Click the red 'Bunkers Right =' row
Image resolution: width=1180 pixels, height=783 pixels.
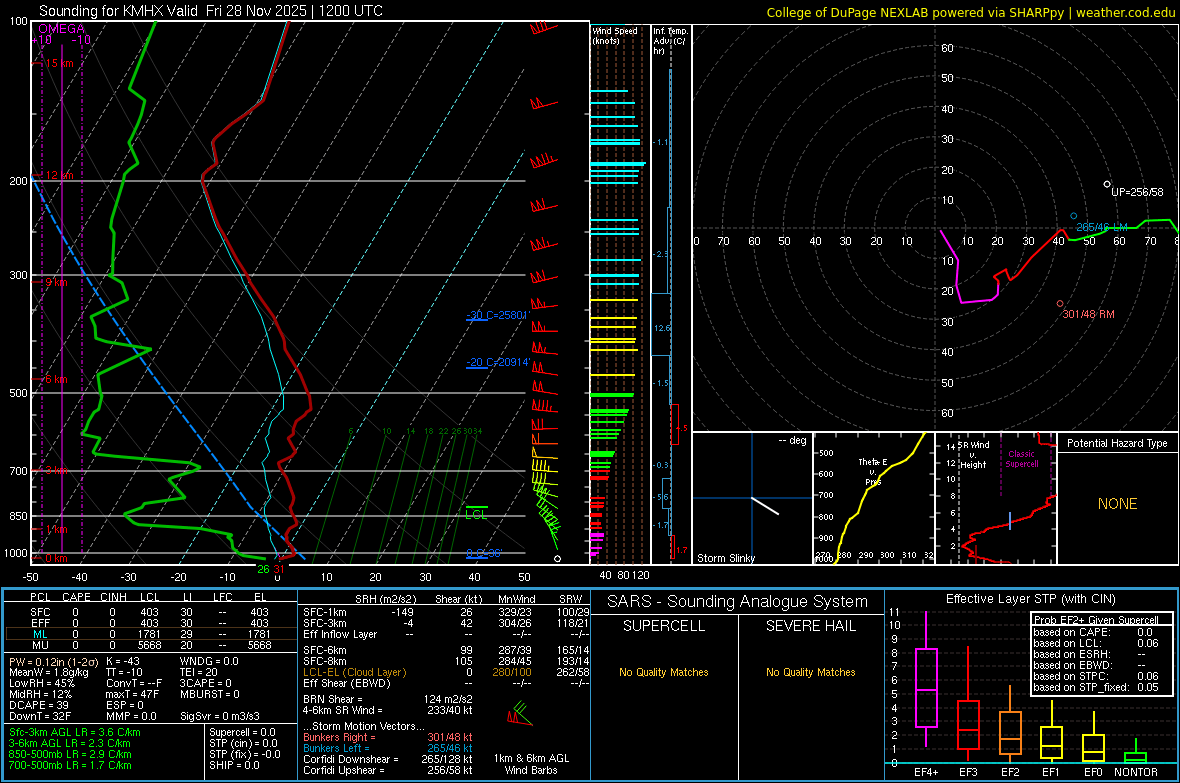tap(388, 737)
